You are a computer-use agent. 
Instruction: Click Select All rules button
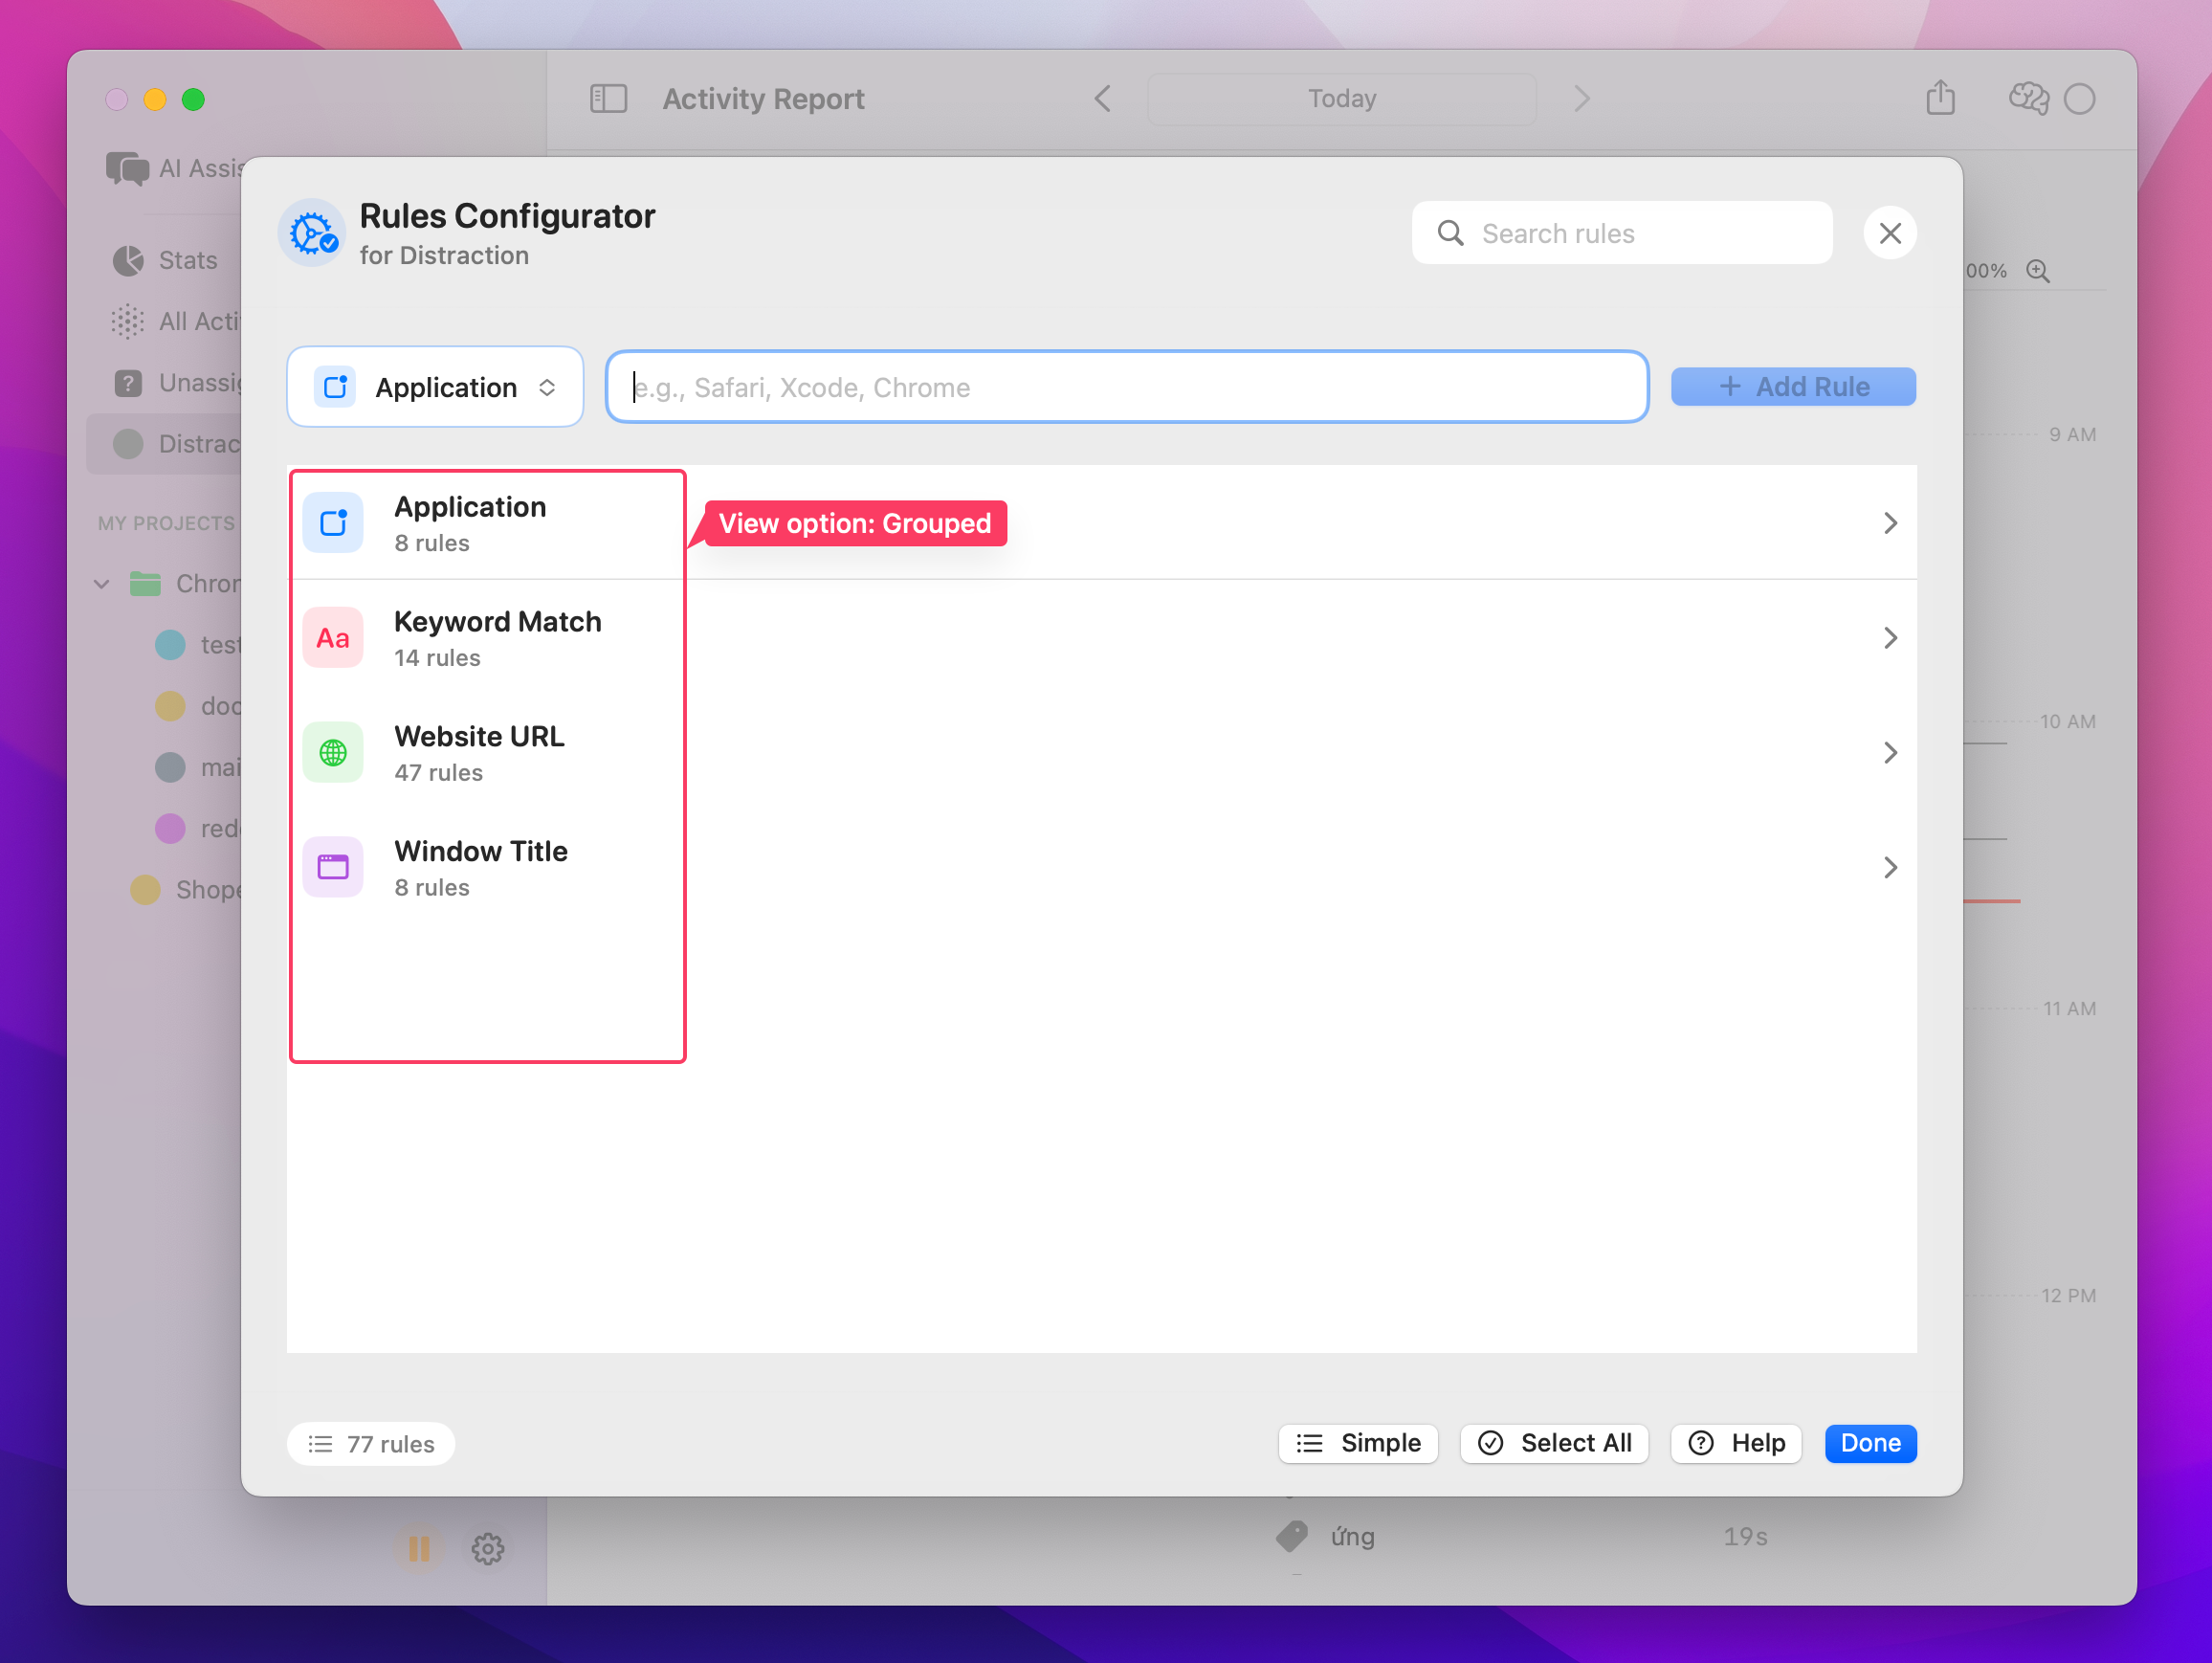[x=1554, y=1443]
